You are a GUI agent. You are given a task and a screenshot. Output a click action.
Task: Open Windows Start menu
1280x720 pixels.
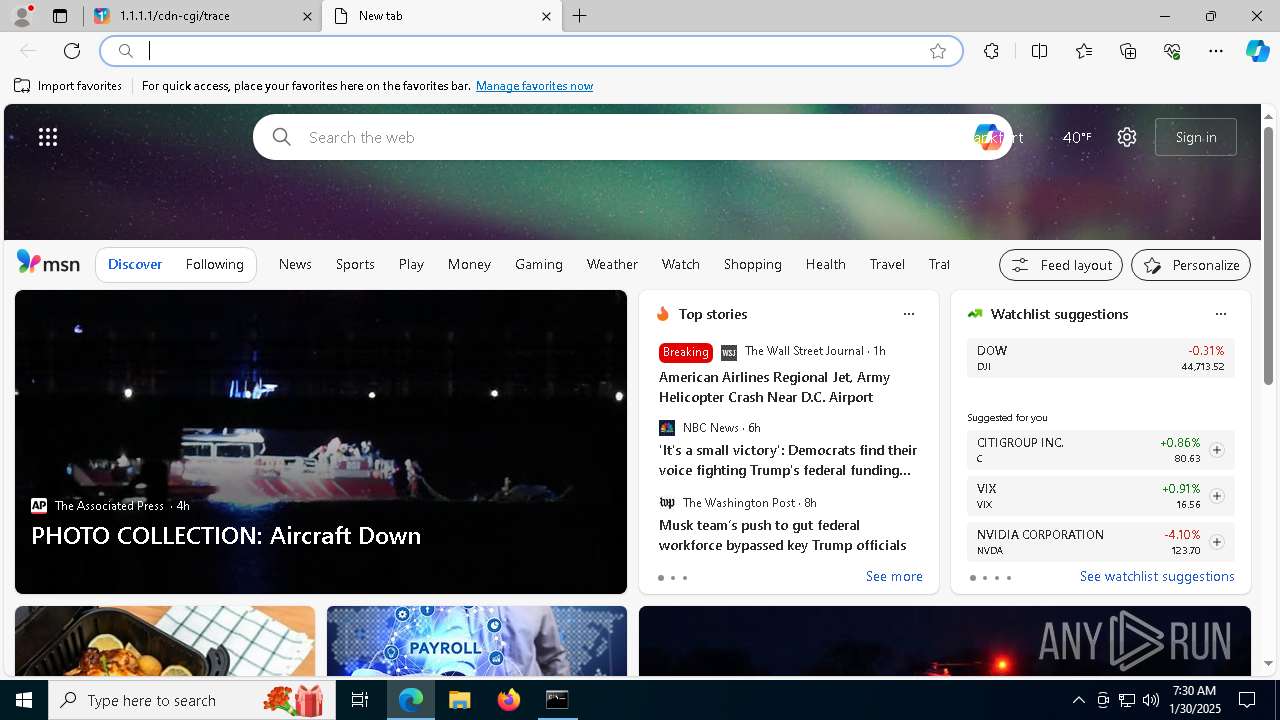pos(24,700)
